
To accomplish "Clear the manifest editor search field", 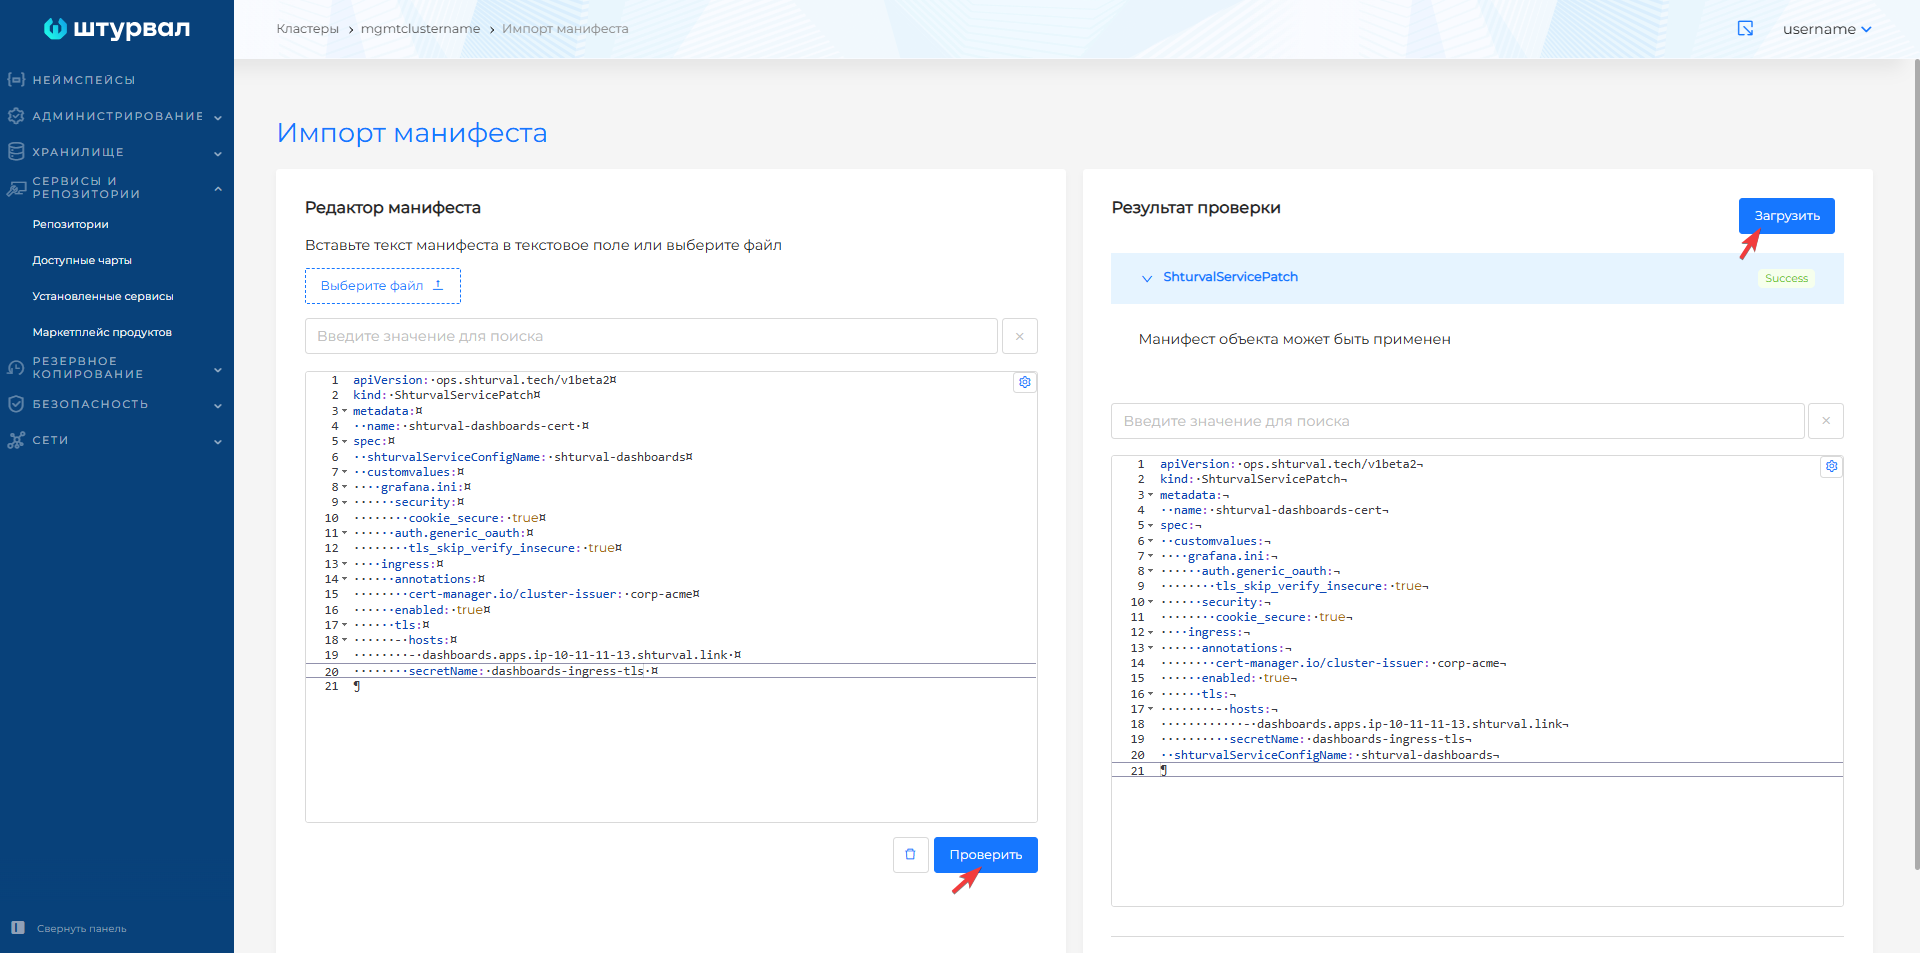I will pos(1020,336).
